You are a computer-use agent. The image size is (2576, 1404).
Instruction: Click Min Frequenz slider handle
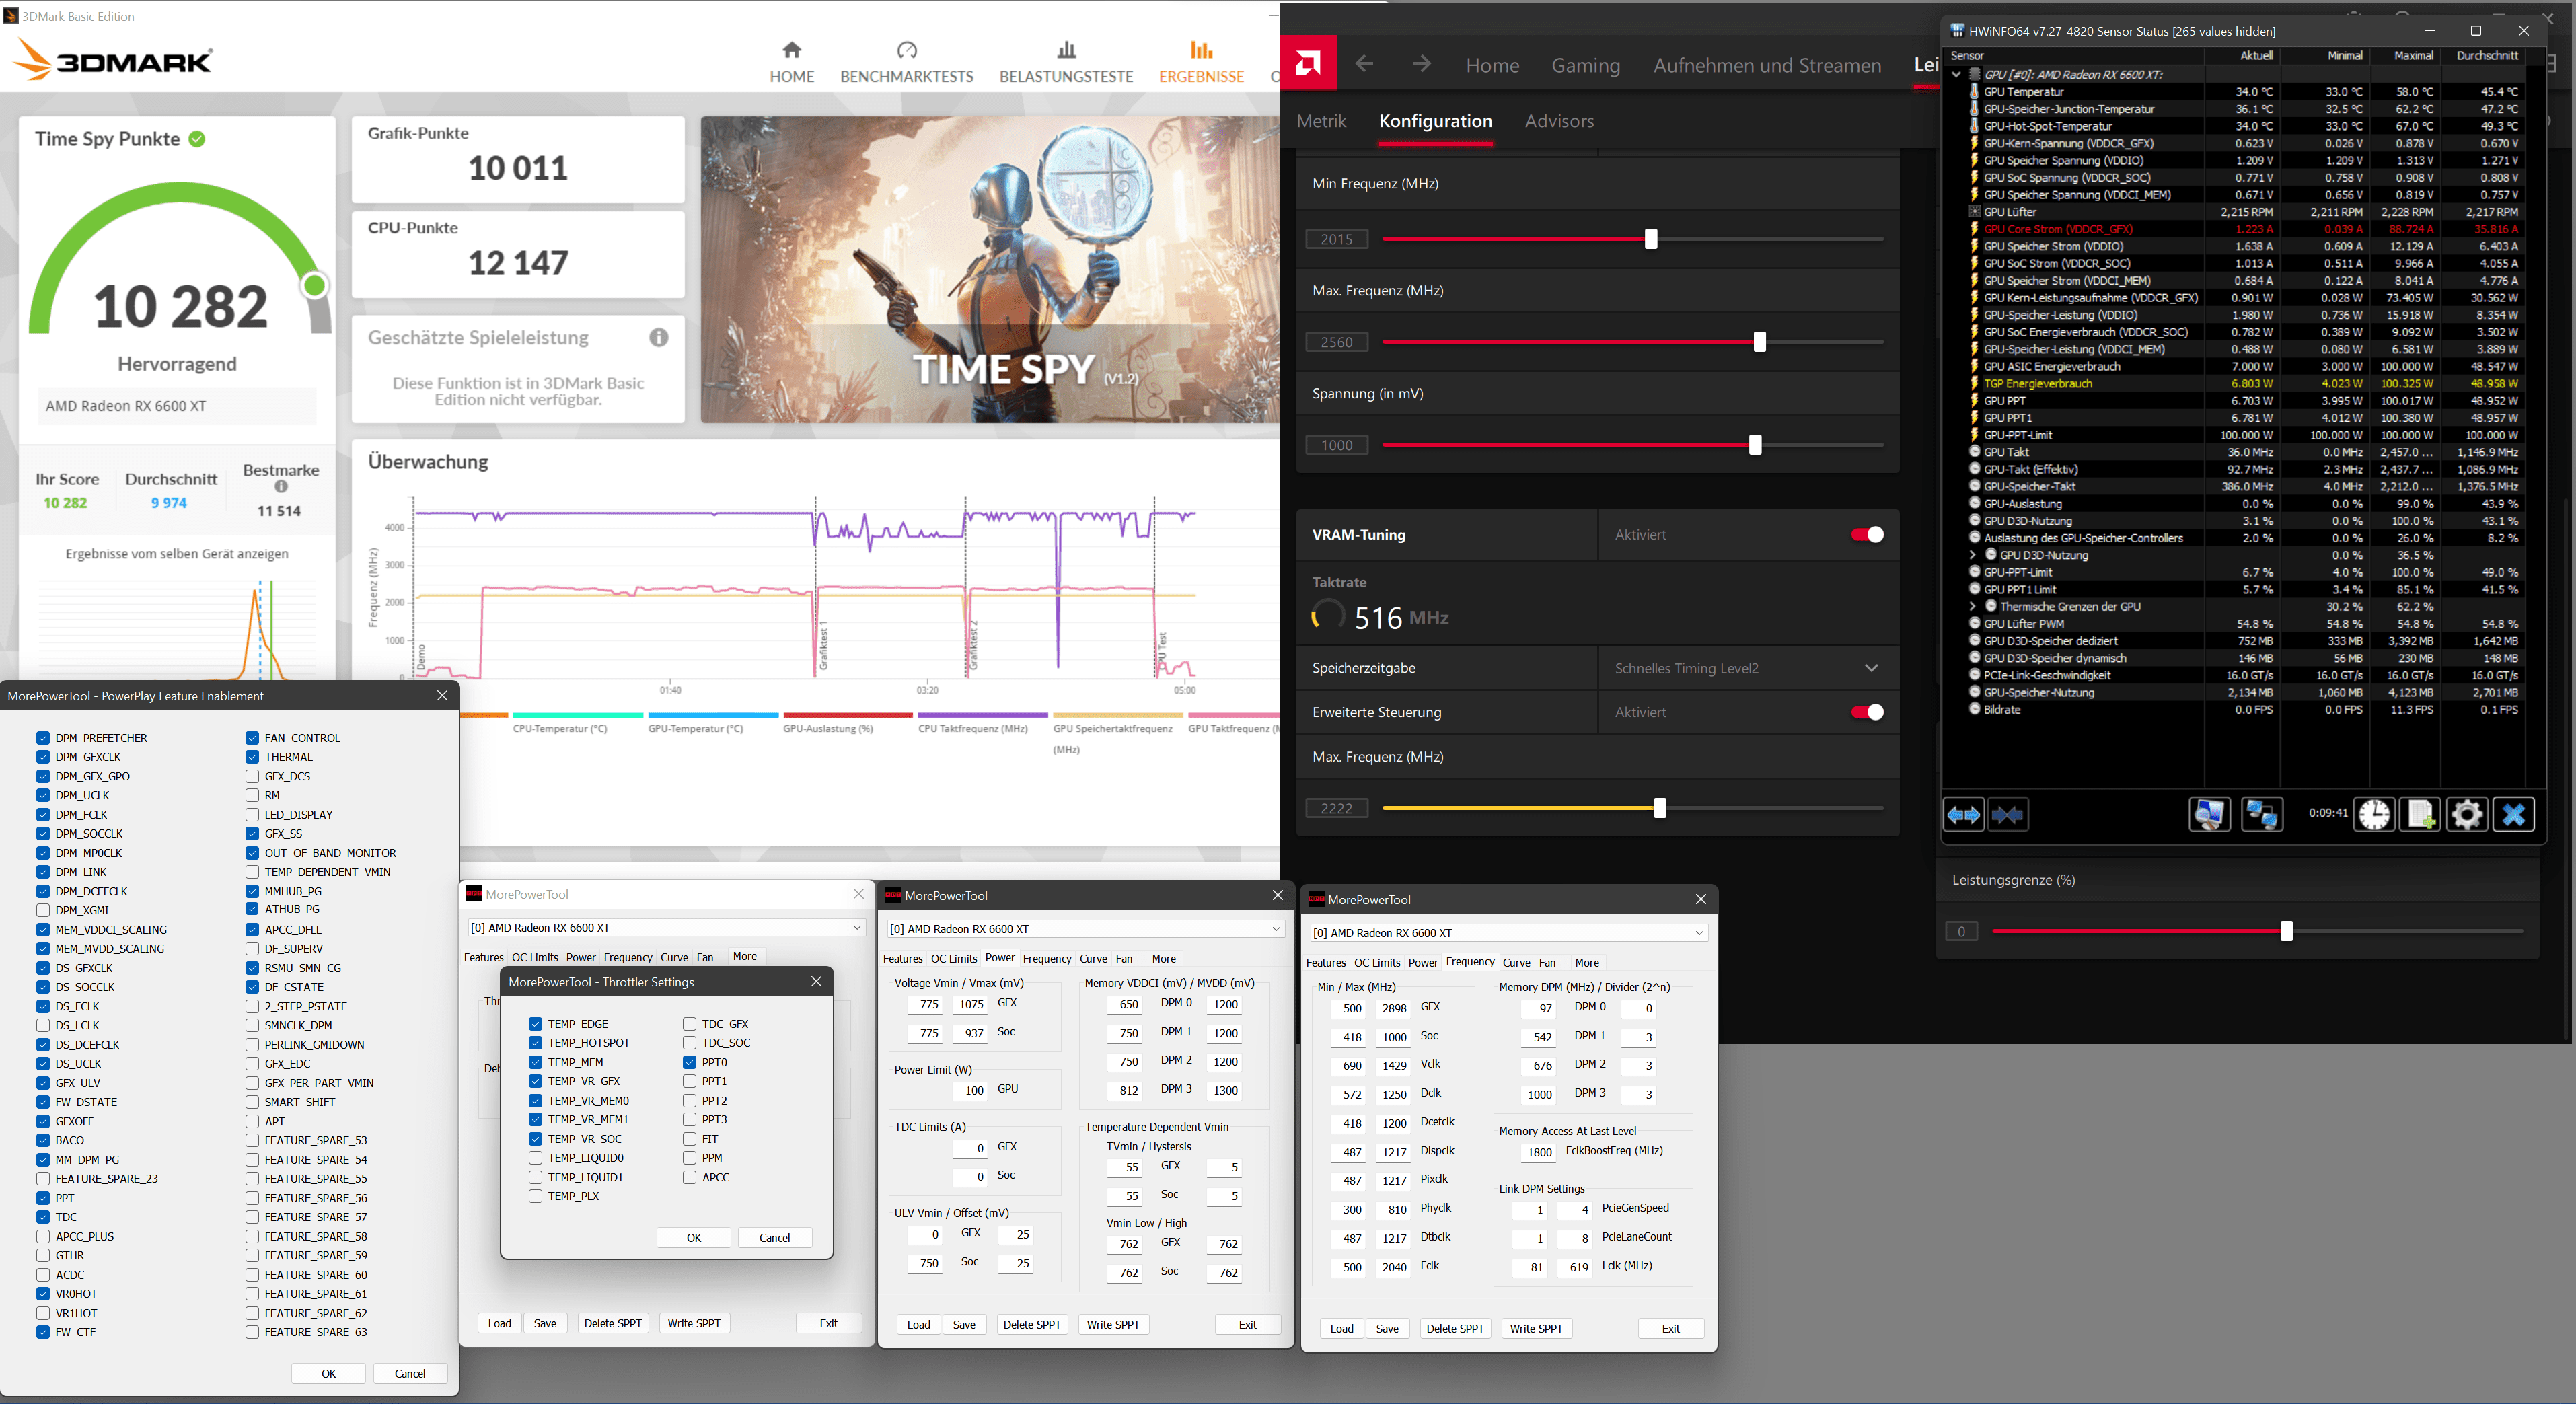(1651, 239)
